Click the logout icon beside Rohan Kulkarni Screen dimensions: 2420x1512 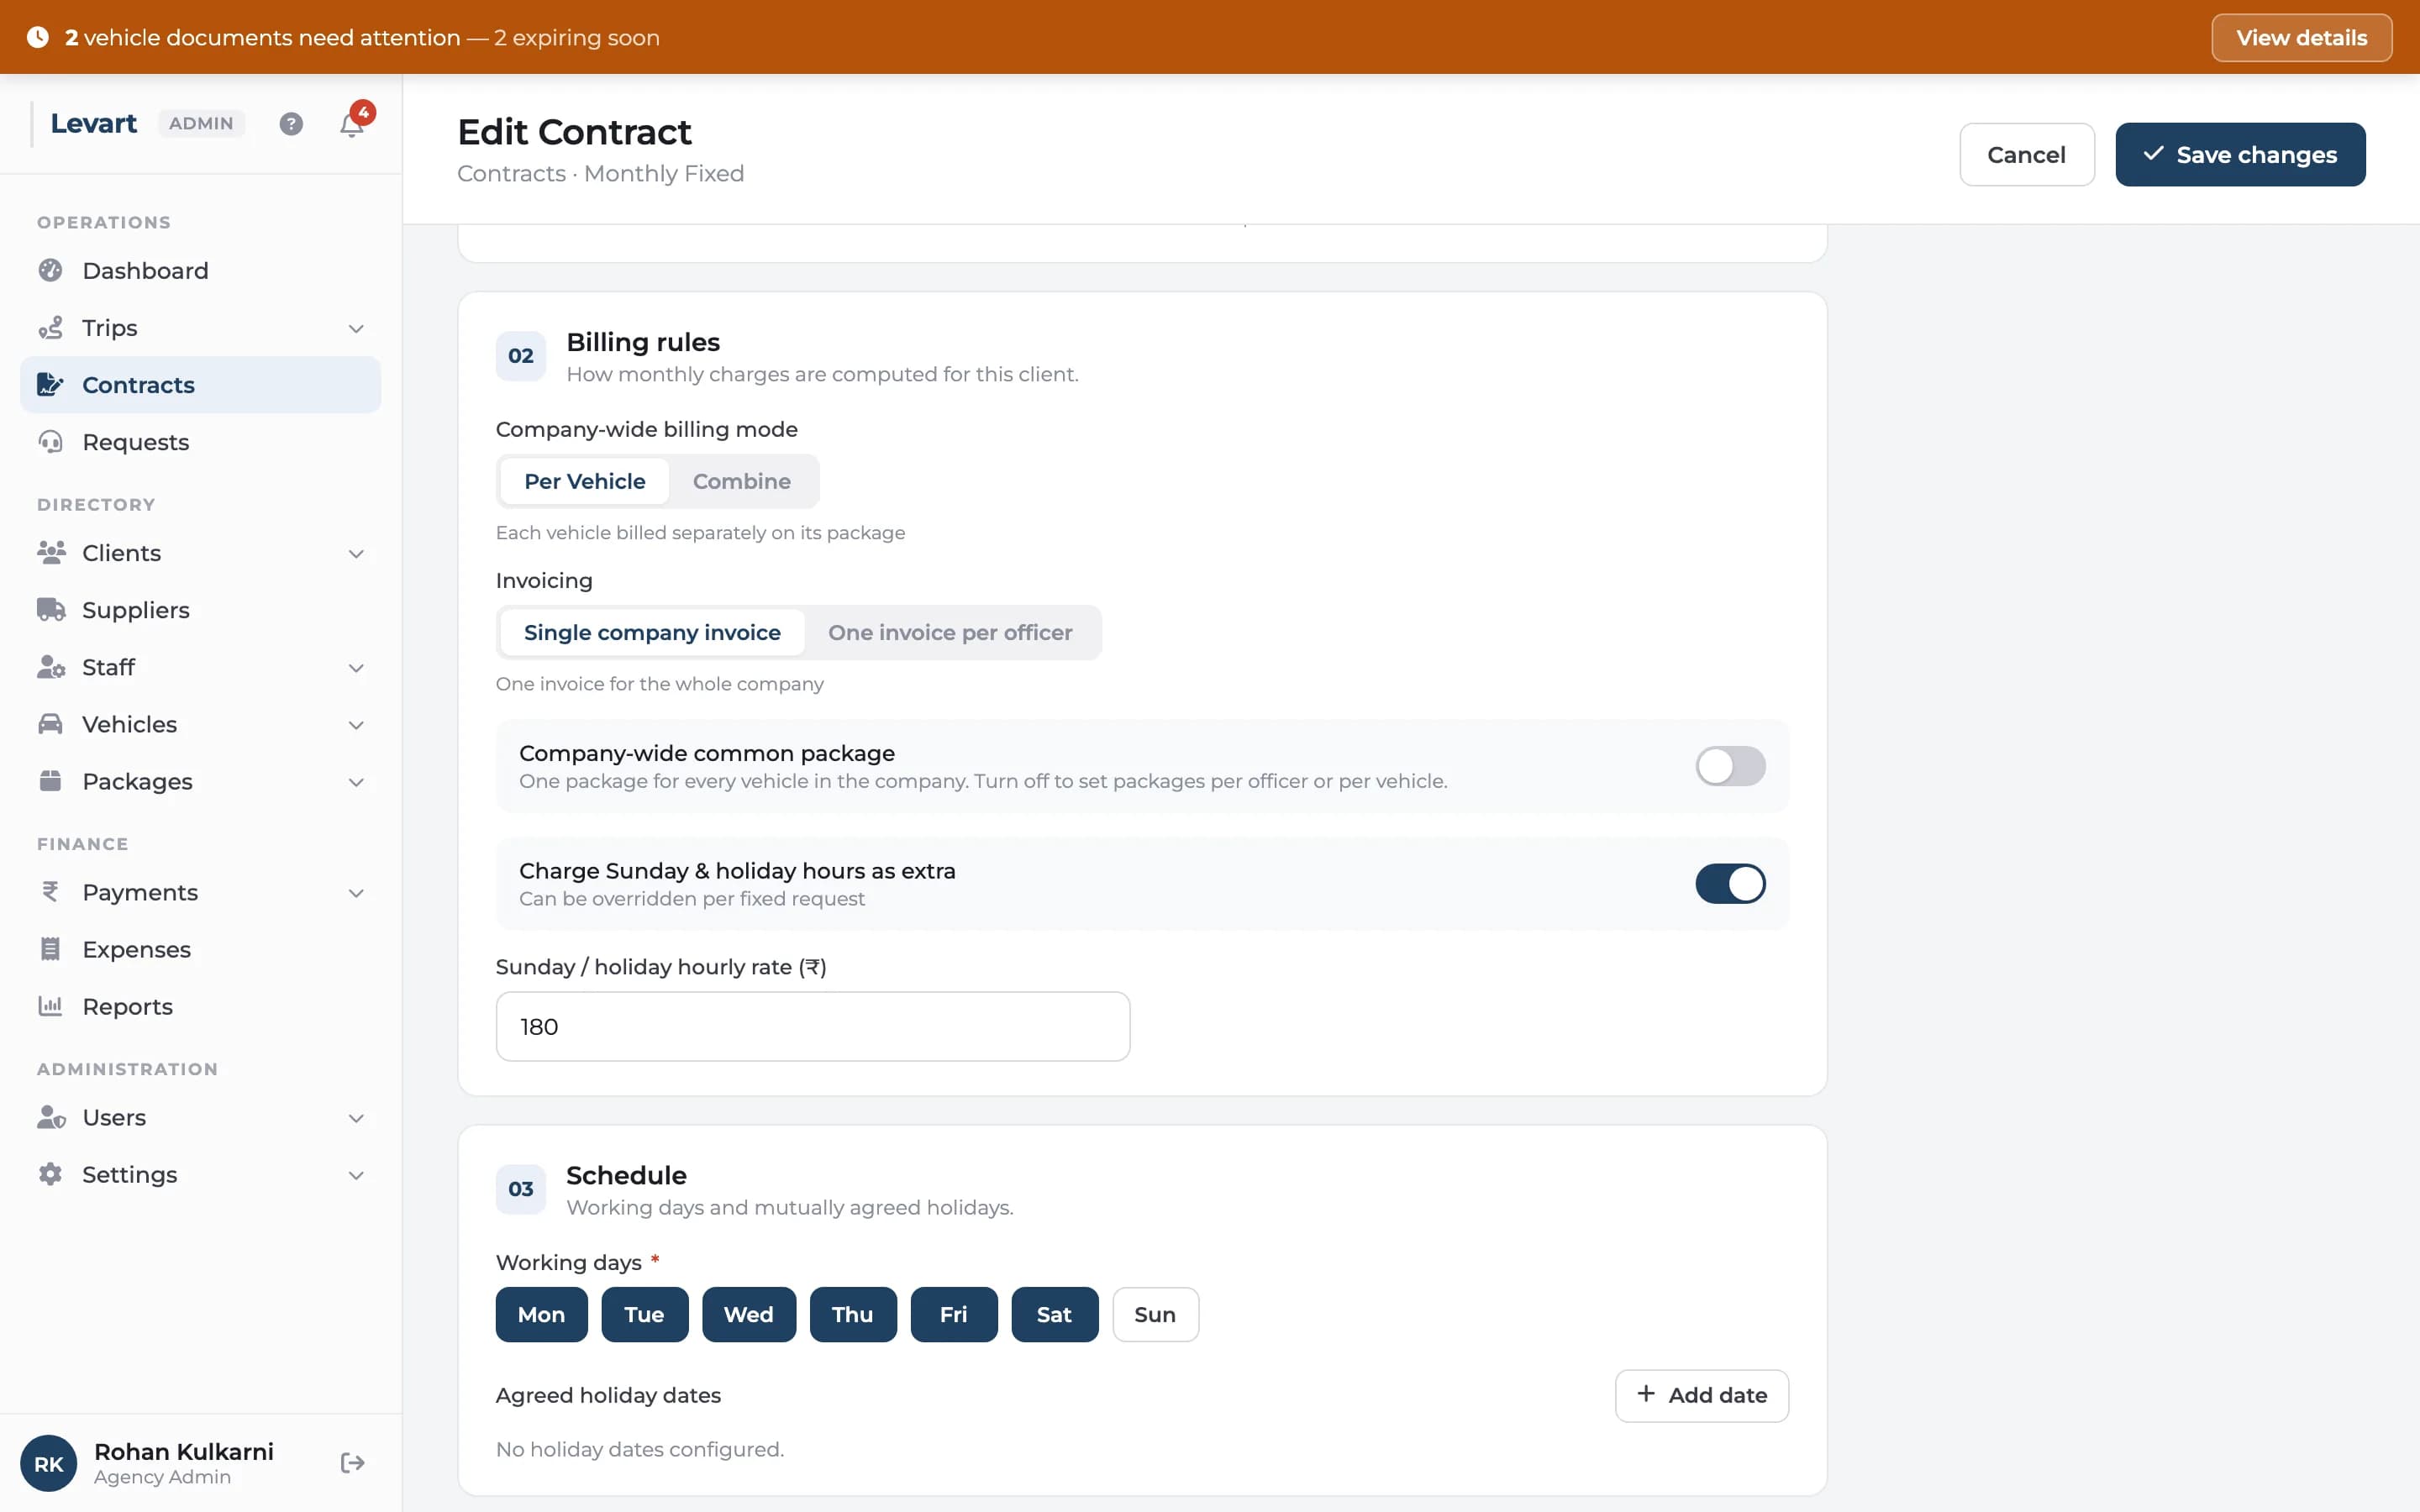(352, 1463)
